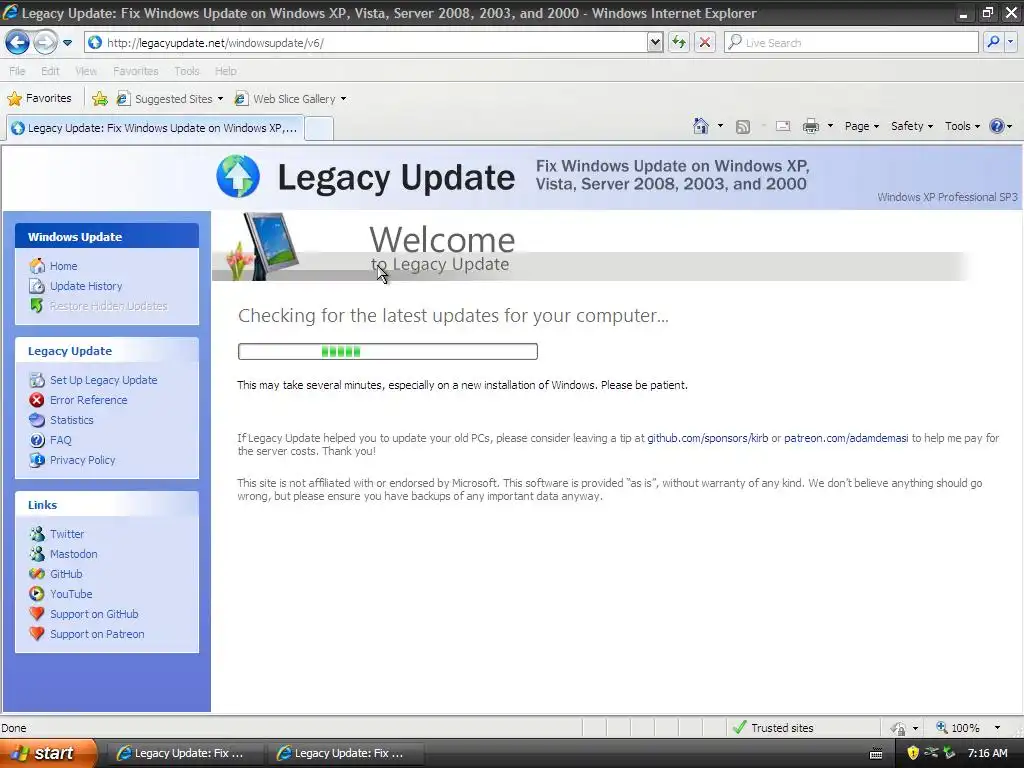Click the Print icon
1024x768 pixels.
pyautogui.click(x=810, y=127)
